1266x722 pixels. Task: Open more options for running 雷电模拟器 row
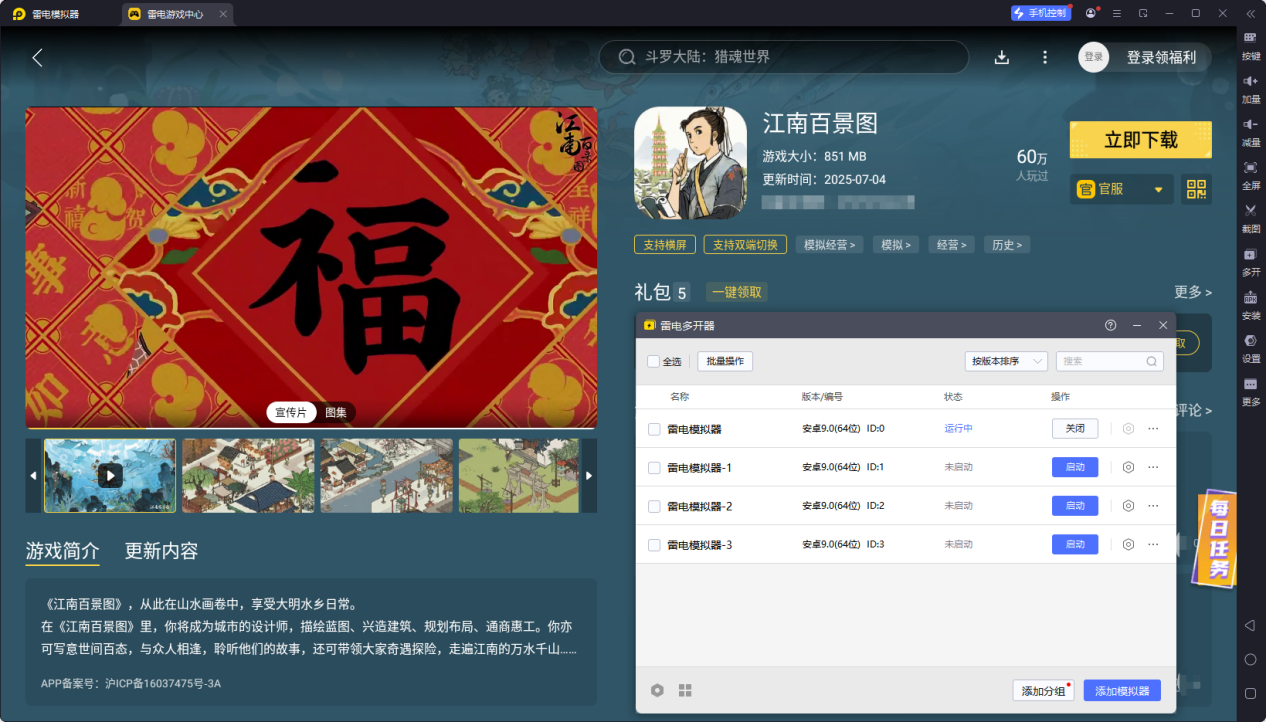click(x=1153, y=429)
